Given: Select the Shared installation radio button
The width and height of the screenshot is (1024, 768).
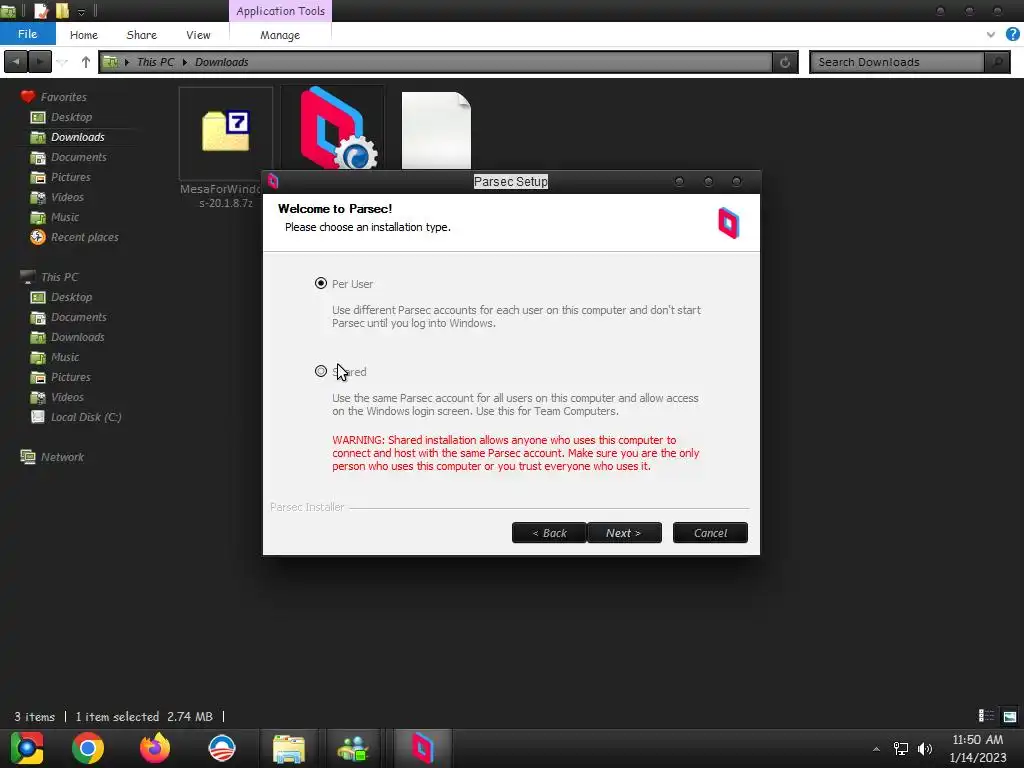Looking at the screenshot, I should coord(321,371).
